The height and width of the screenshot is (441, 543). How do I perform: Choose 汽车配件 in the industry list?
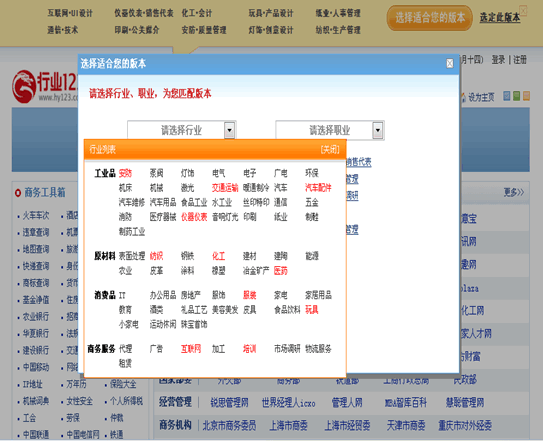pyautogui.click(x=318, y=188)
